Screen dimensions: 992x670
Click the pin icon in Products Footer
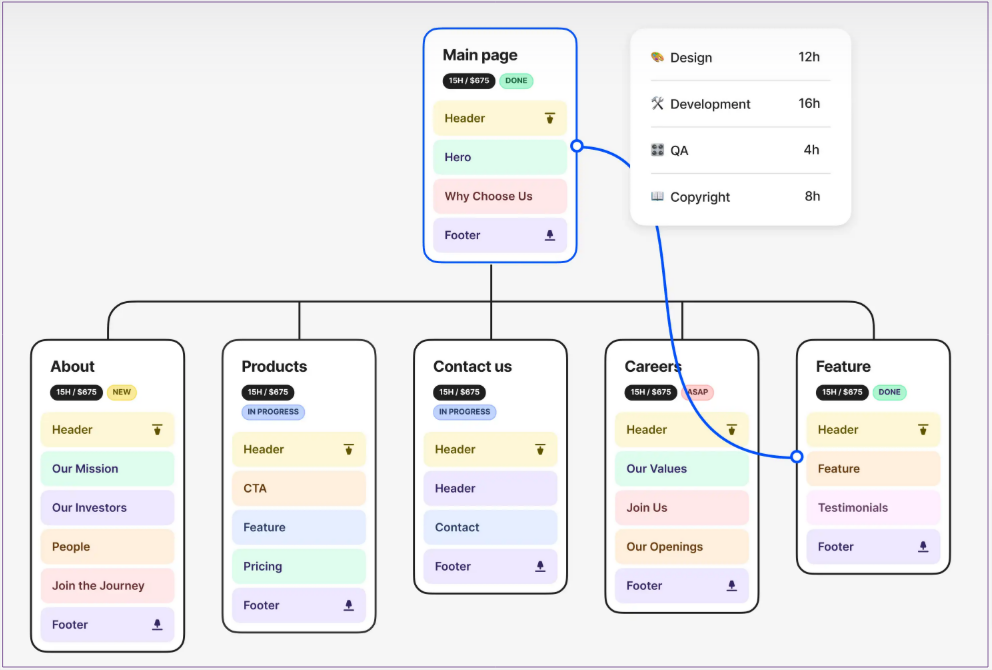click(x=349, y=605)
